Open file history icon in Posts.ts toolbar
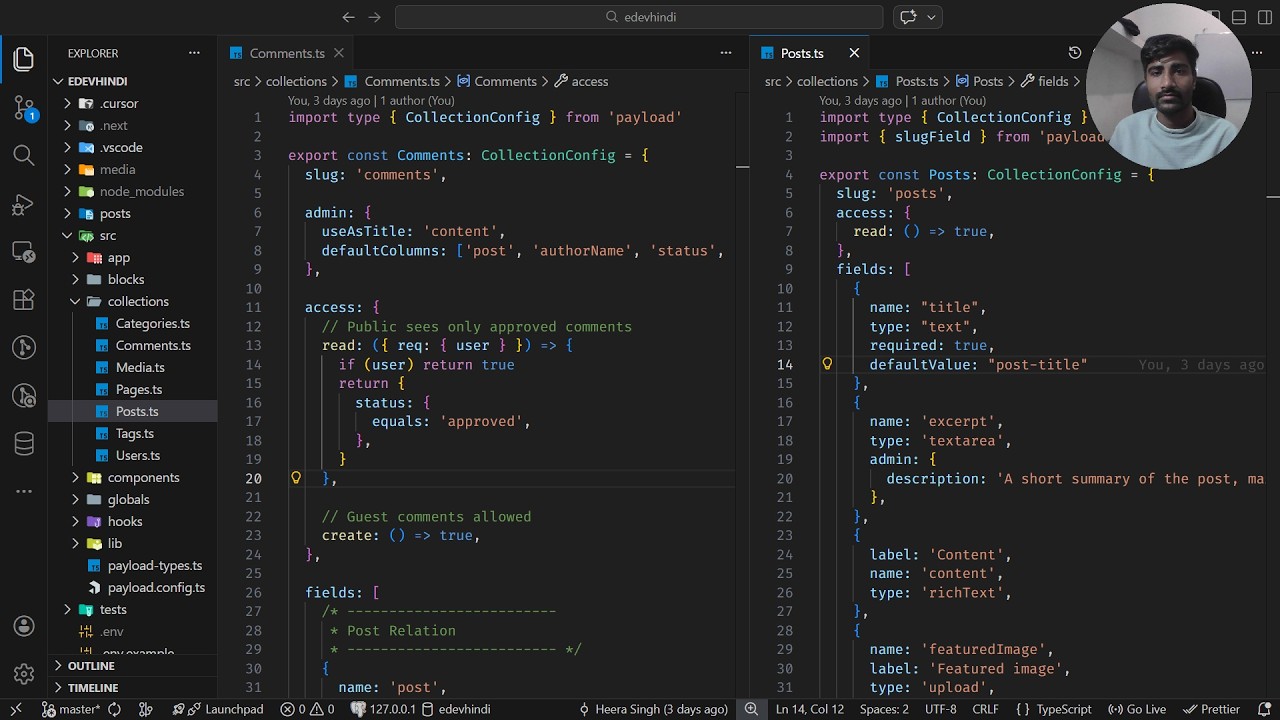Viewport: 1280px width, 720px height. point(1075,53)
